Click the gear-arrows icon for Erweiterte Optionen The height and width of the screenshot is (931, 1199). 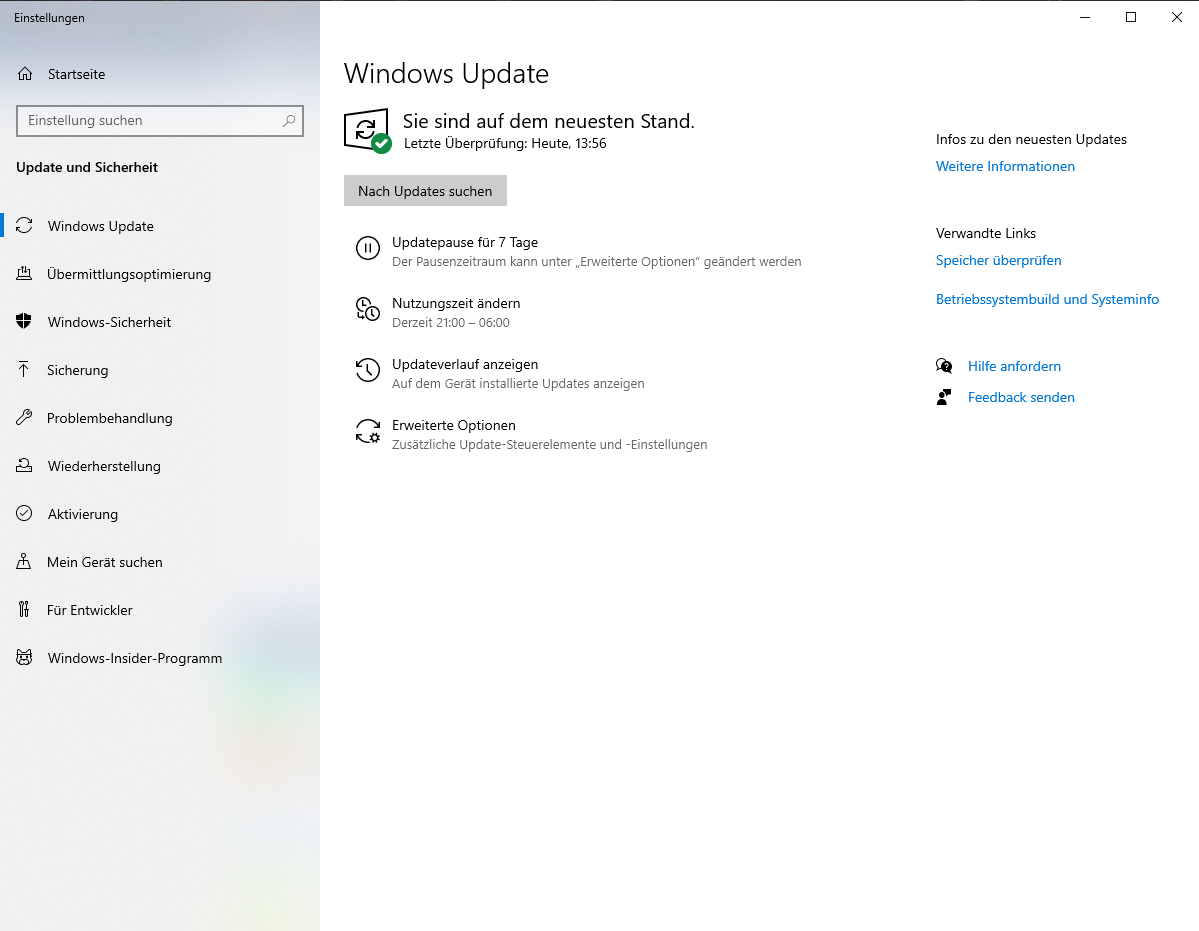[x=368, y=431]
